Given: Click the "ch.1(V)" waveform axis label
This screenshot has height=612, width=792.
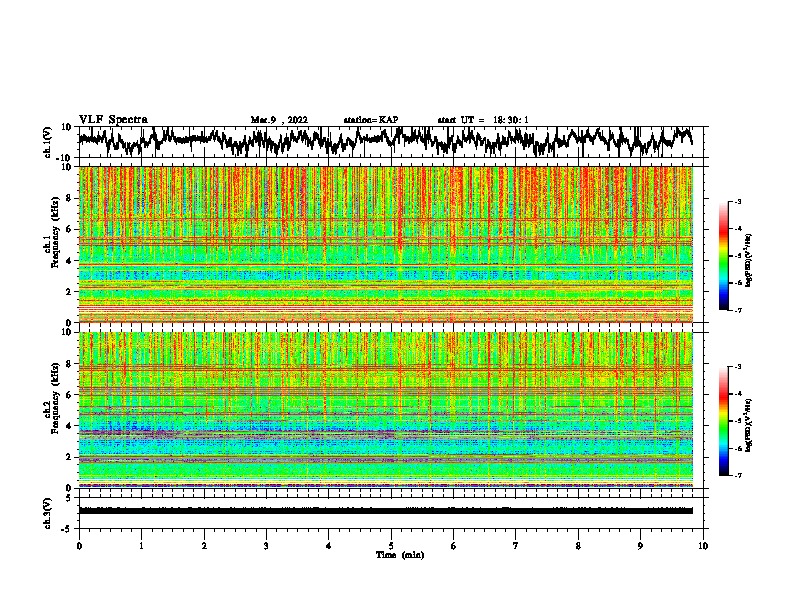Looking at the screenshot, I should 49,142.
